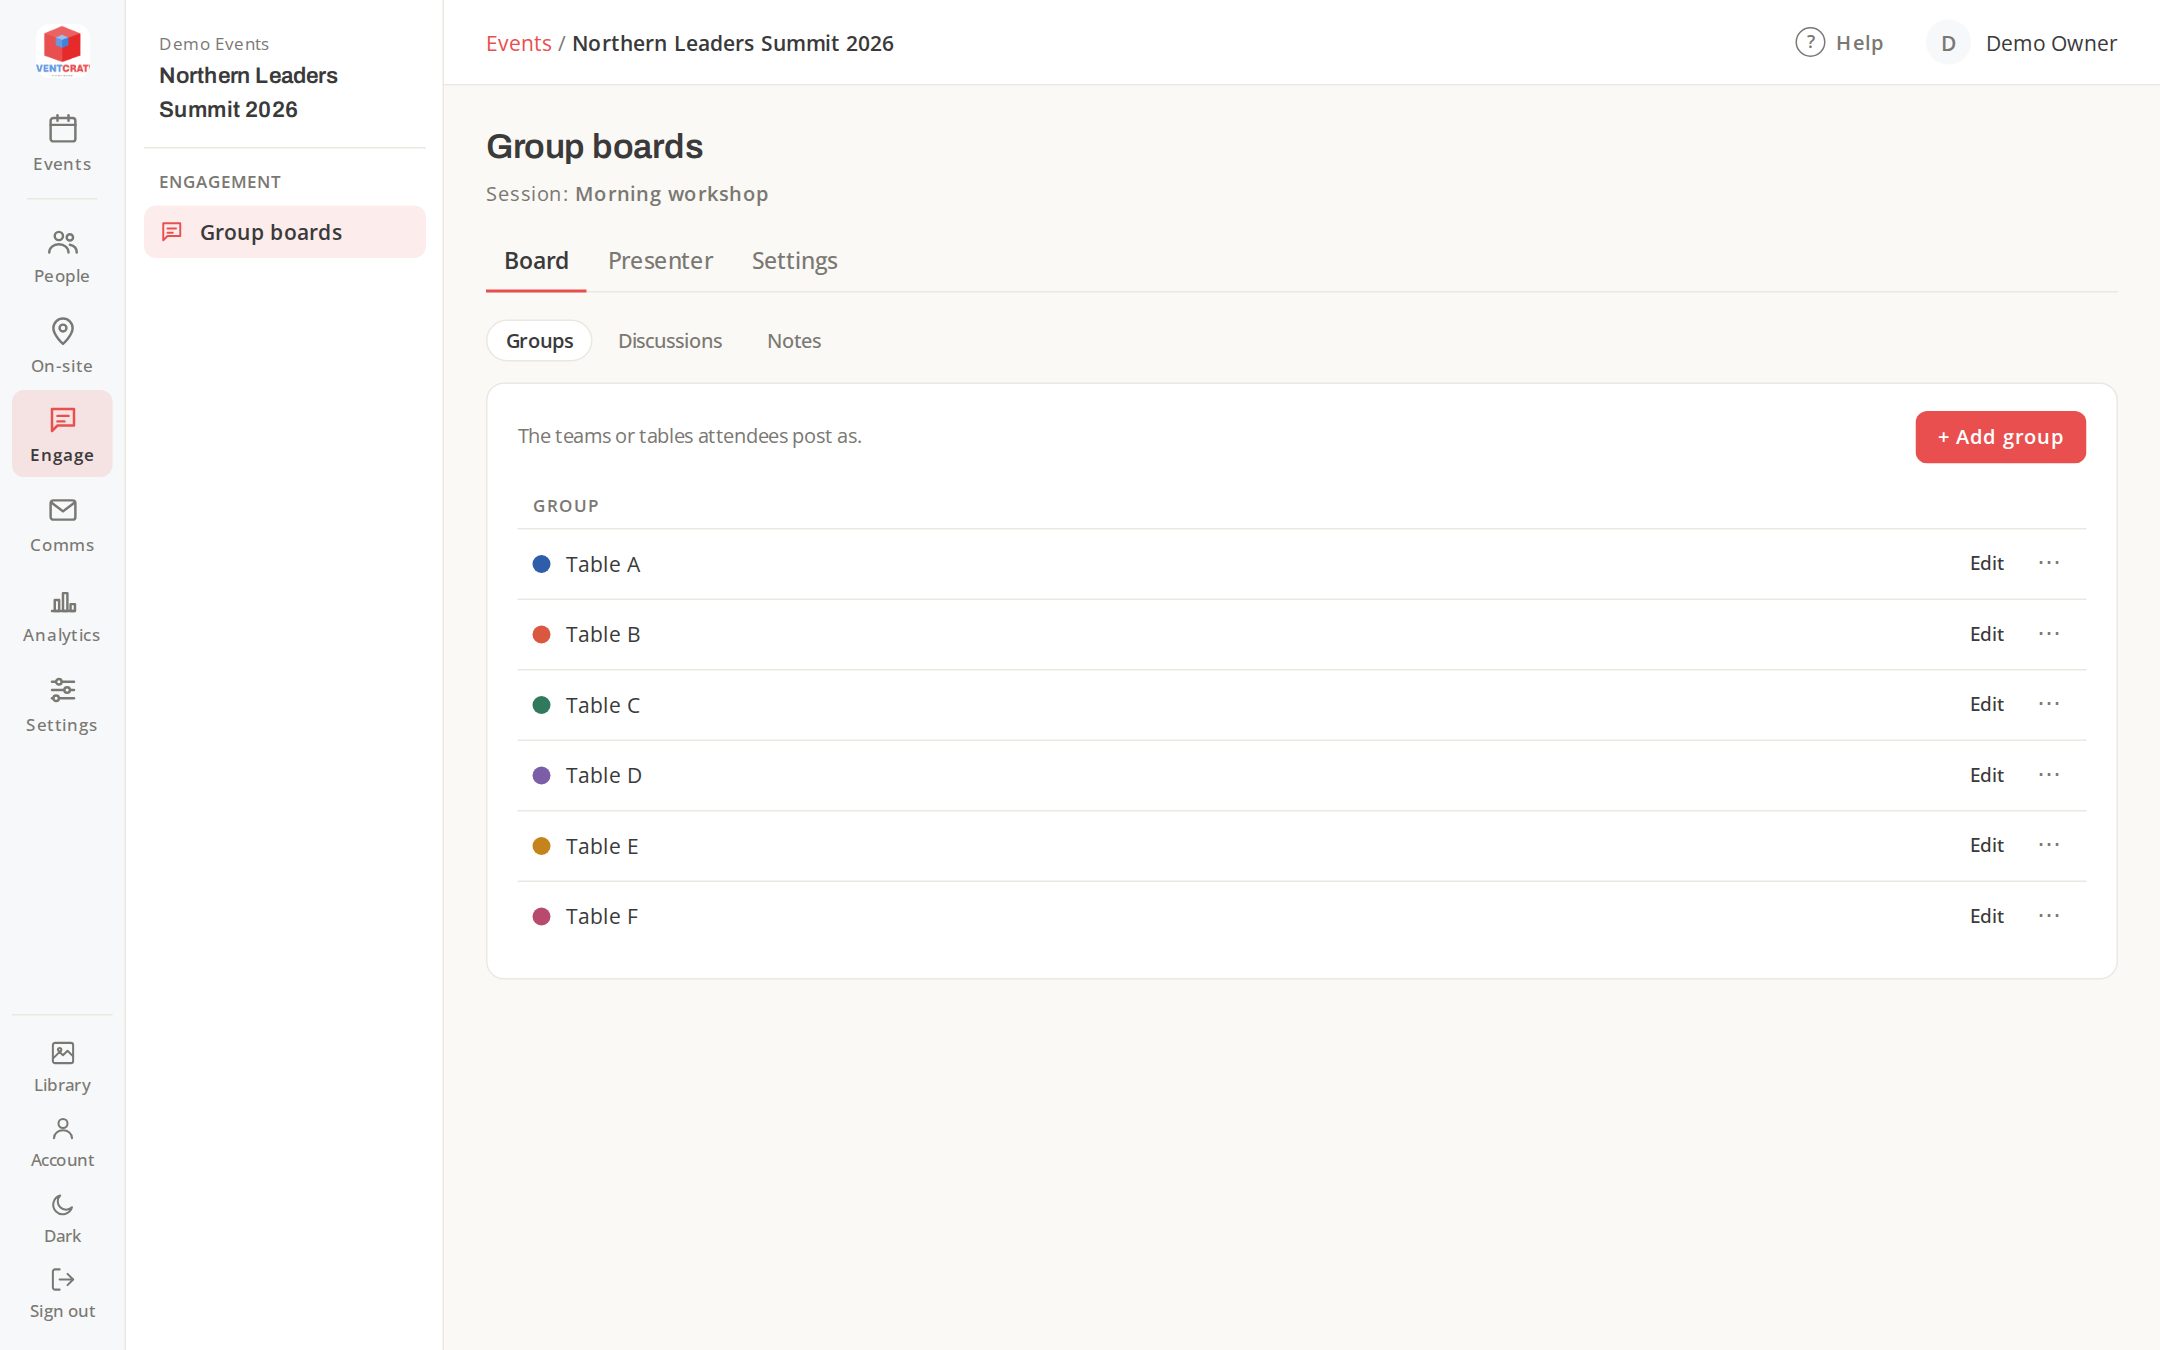Edit the Table D group
2160x1350 pixels.
tap(1986, 775)
